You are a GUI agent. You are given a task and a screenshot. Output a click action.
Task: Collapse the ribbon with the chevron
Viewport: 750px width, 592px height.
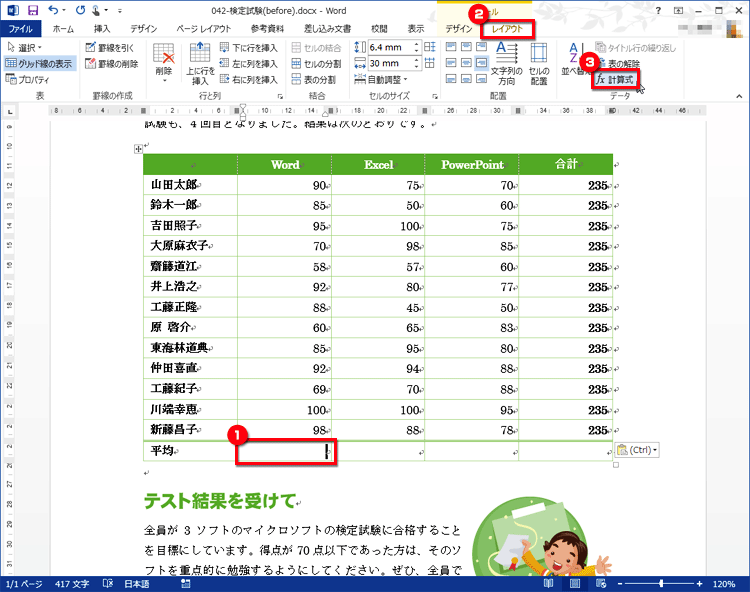[739, 96]
